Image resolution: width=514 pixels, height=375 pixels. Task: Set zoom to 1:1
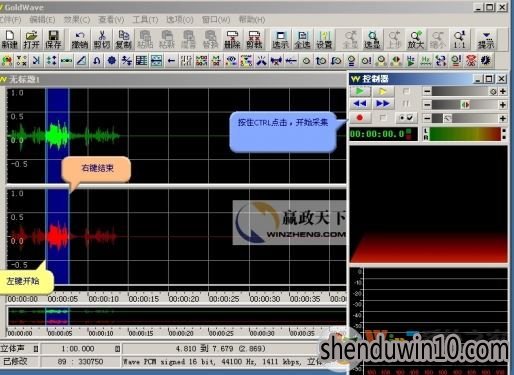click(459, 39)
